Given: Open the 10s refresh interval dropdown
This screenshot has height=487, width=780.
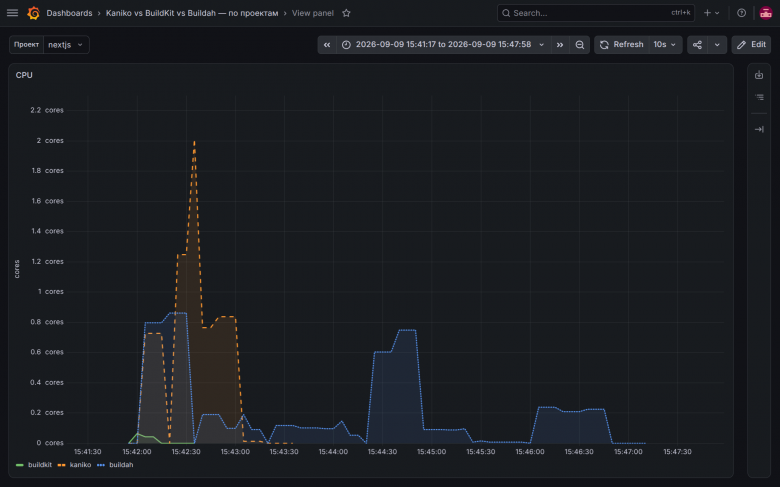Looking at the screenshot, I should (x=665, y=45).
